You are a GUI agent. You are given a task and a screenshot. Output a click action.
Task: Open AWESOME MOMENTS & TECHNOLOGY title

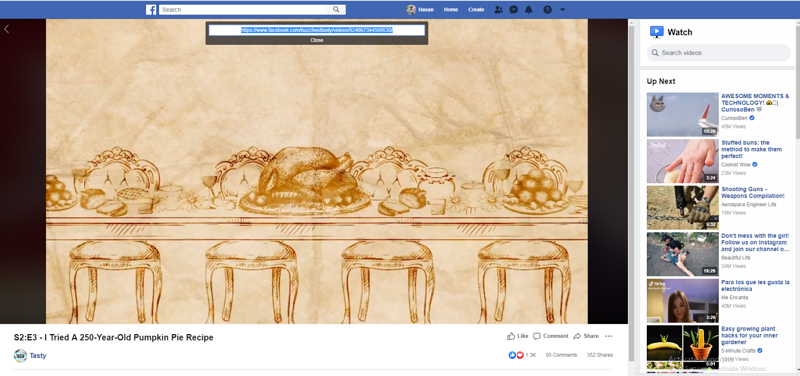point(755,103)
